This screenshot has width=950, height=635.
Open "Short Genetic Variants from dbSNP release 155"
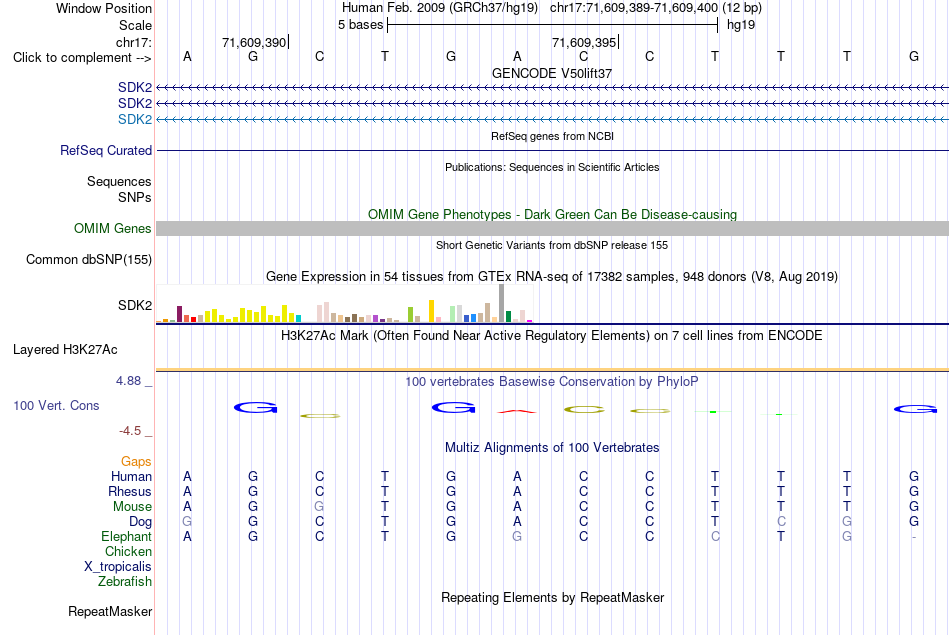click(x=552, y=245)
